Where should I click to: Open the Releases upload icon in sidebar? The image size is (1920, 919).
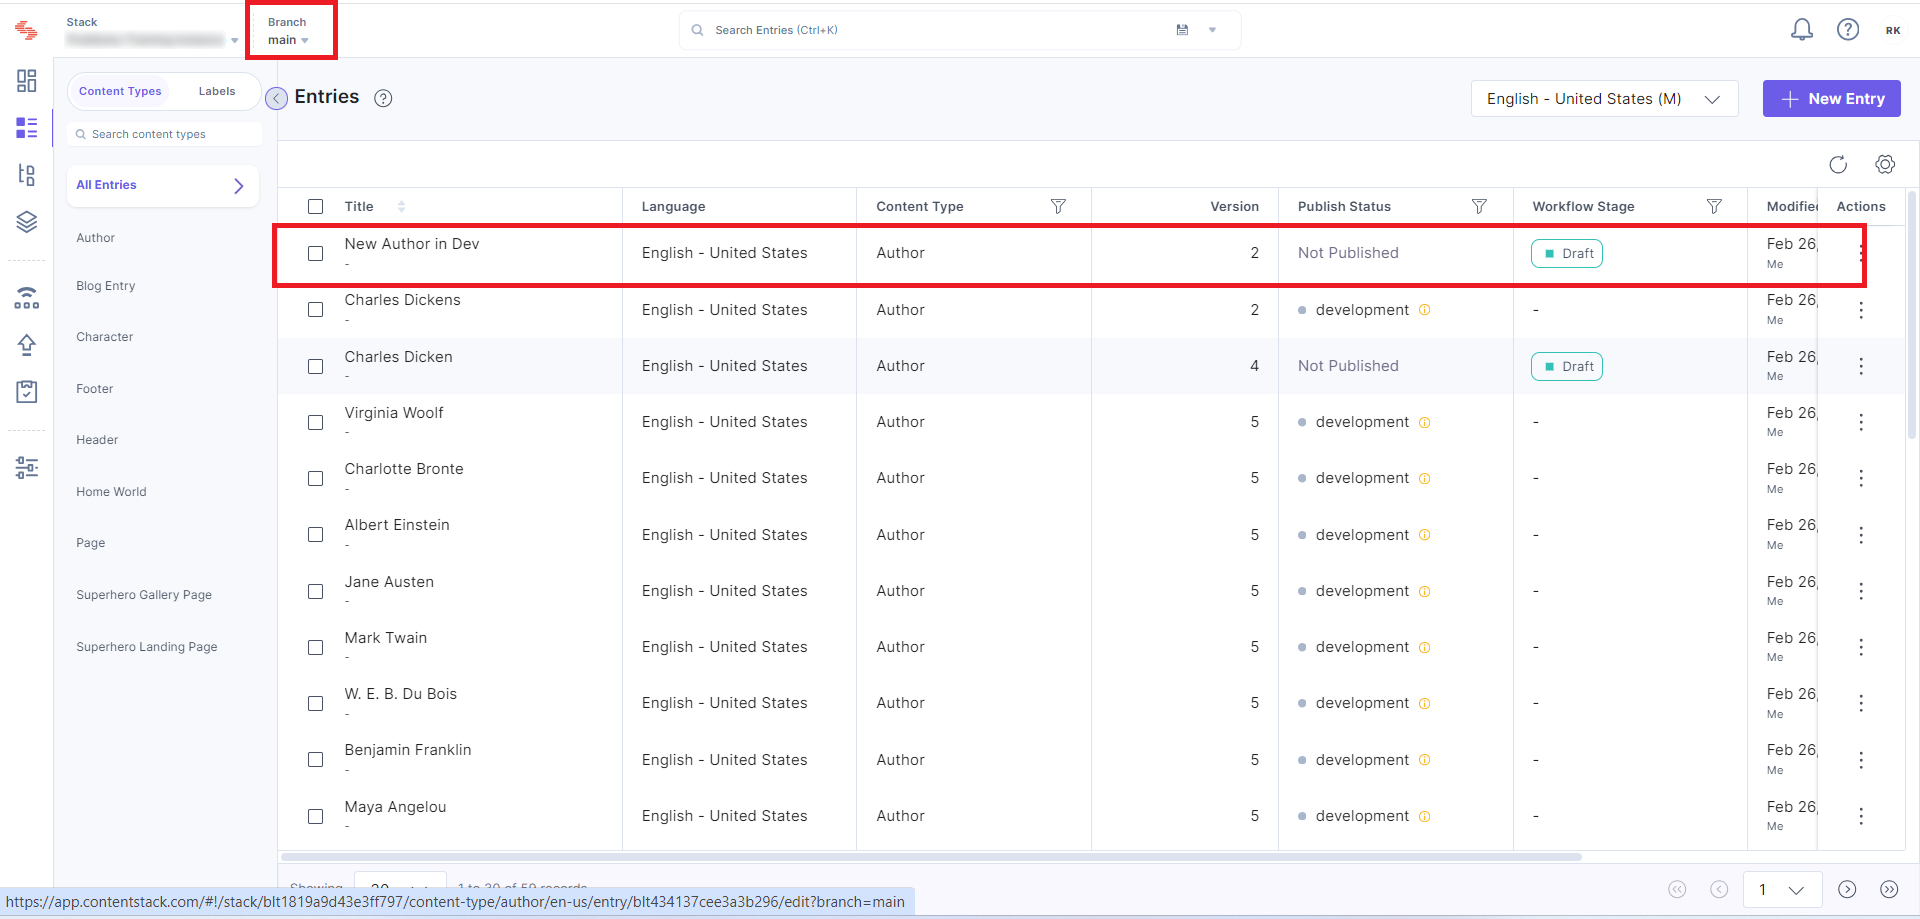[x=27, y=345]
